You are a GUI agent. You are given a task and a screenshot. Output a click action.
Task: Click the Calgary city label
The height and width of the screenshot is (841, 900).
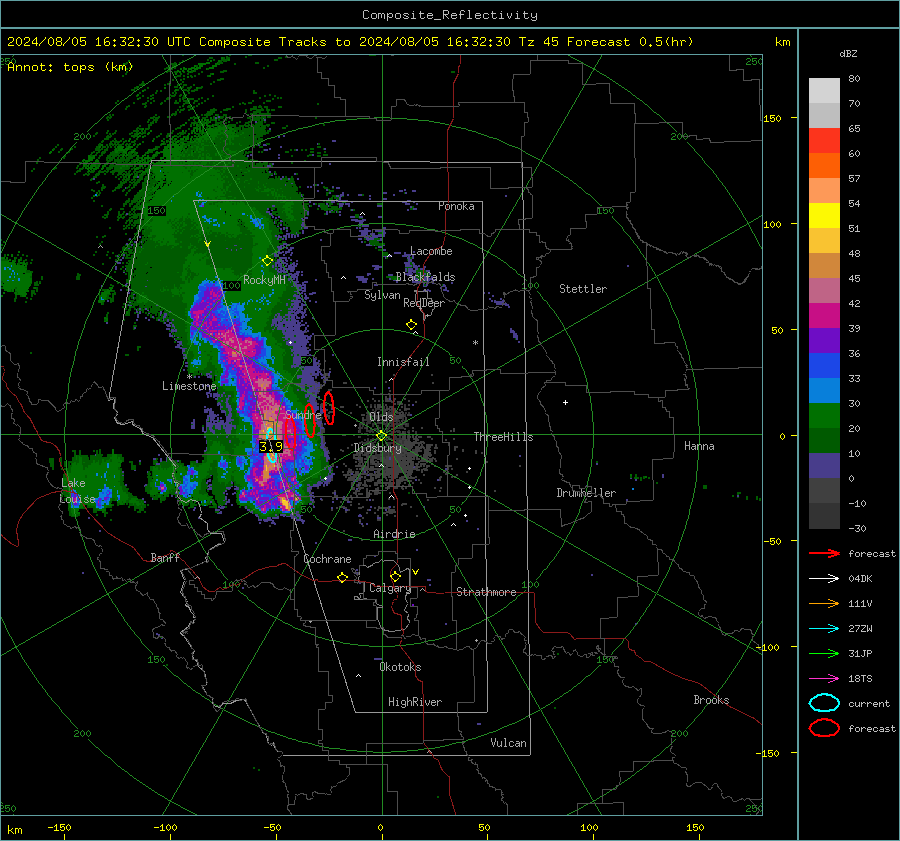pos(390,588)
